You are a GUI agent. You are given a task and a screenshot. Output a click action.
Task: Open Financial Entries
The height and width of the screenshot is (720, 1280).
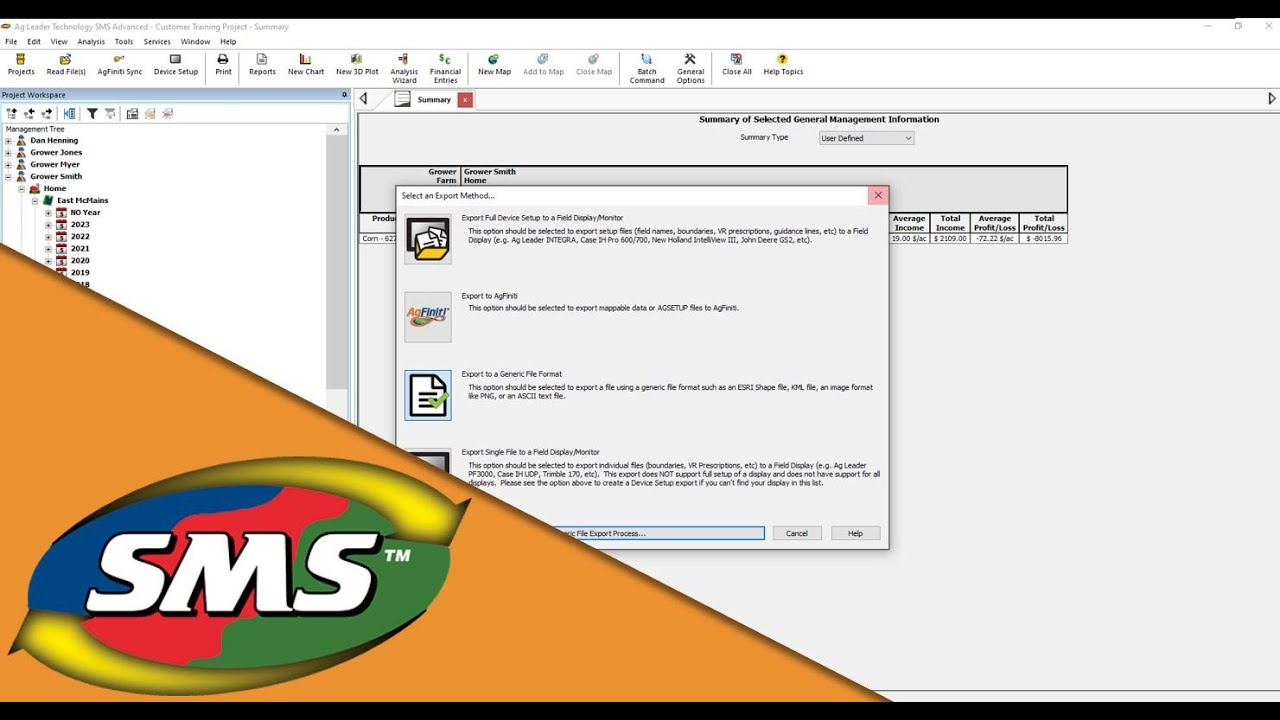tap(445, 69)
